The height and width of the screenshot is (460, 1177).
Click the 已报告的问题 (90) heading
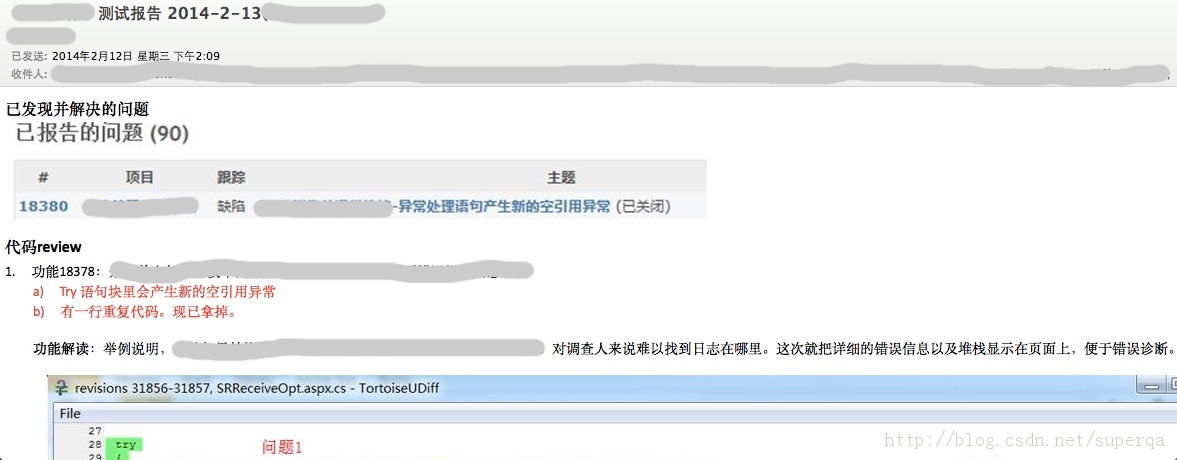(103, 134)
